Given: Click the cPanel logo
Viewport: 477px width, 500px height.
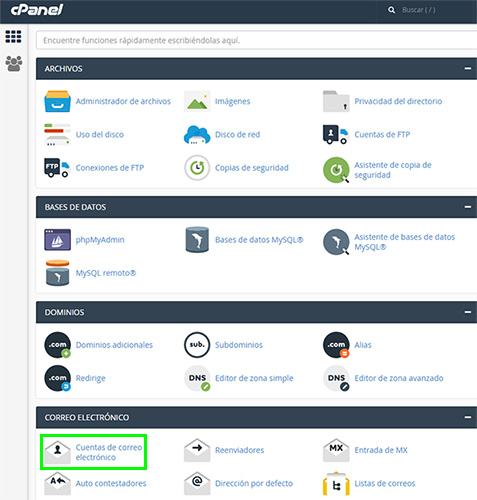Looking at the screenshot, I should 37,9.
